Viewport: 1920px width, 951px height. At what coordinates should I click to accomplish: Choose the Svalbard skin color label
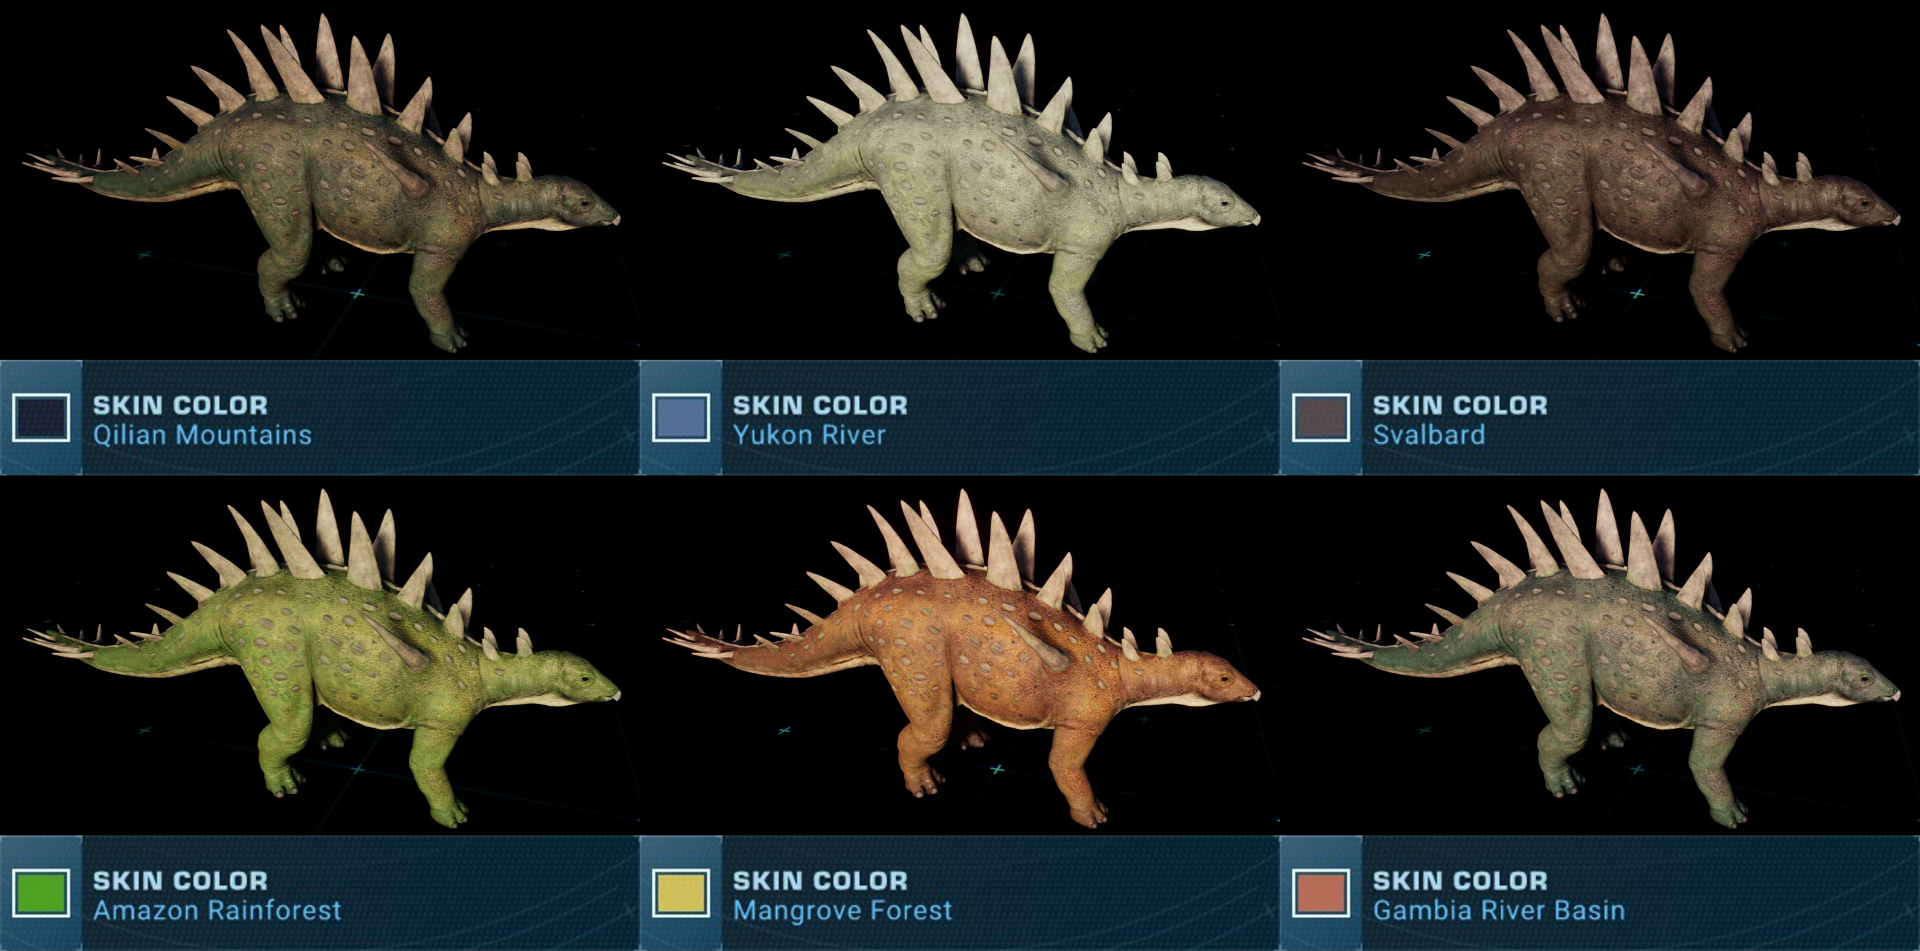coord(1428,435)
